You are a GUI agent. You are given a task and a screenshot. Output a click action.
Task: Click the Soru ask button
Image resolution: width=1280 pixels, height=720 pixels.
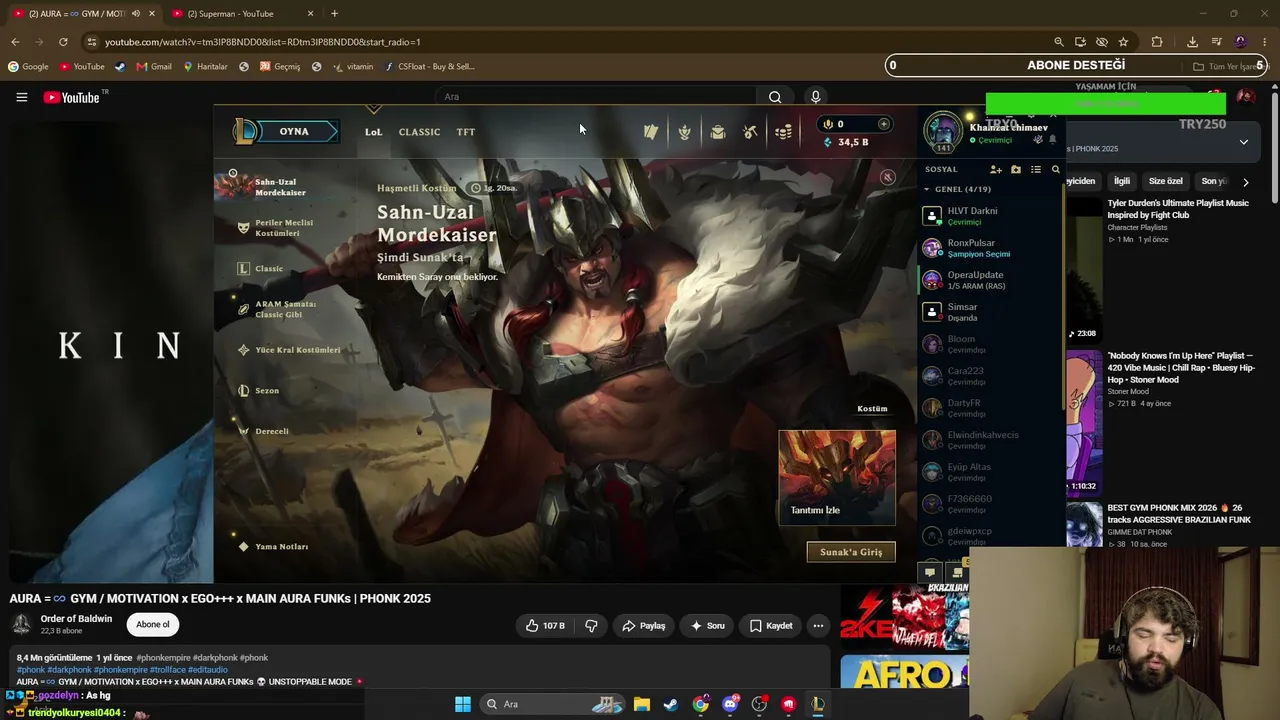tap(707, 626)
